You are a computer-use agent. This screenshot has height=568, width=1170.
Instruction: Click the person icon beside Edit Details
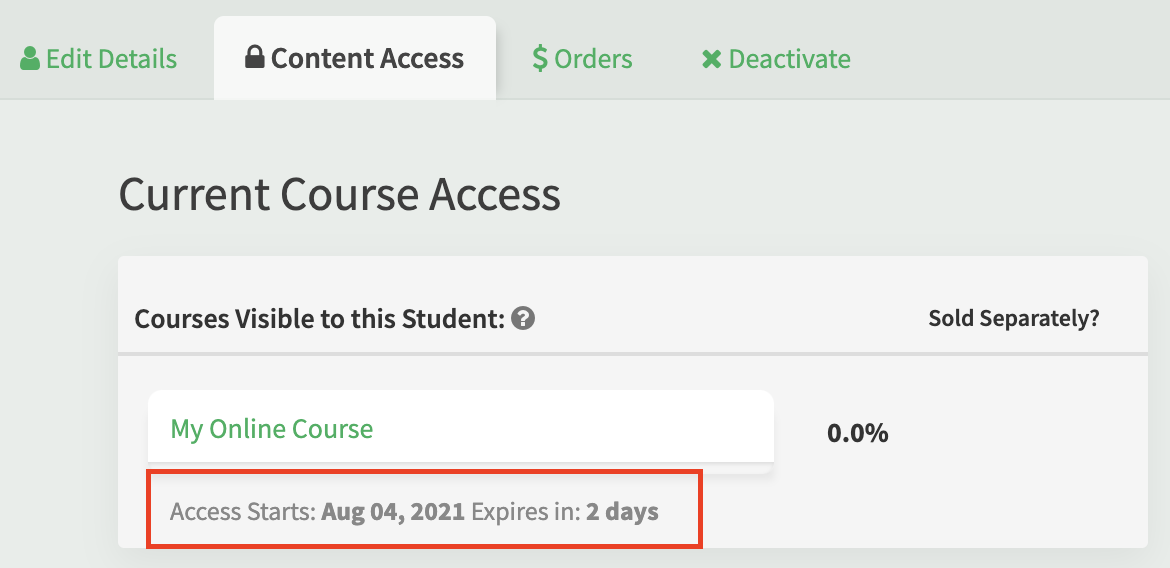click(x=30, y=58)
